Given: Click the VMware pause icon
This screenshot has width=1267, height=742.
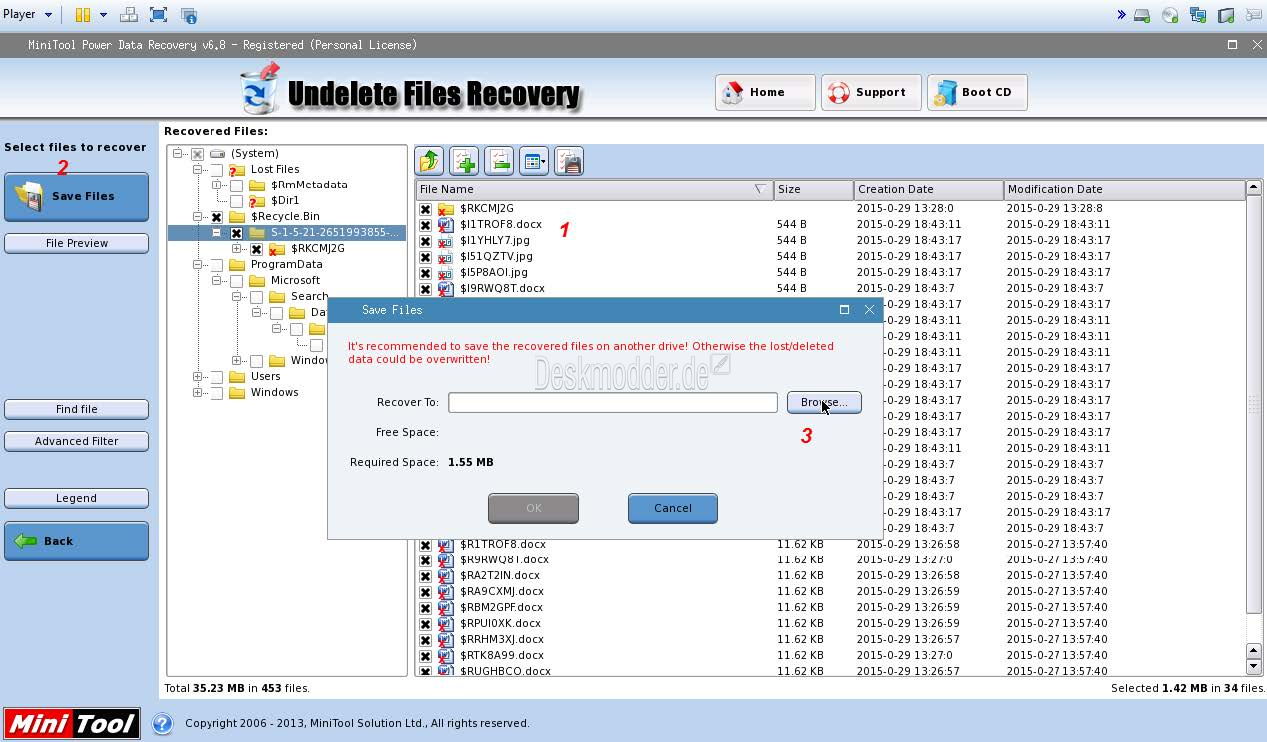Looking at the screenshot, I should click(x=83, y=15).
